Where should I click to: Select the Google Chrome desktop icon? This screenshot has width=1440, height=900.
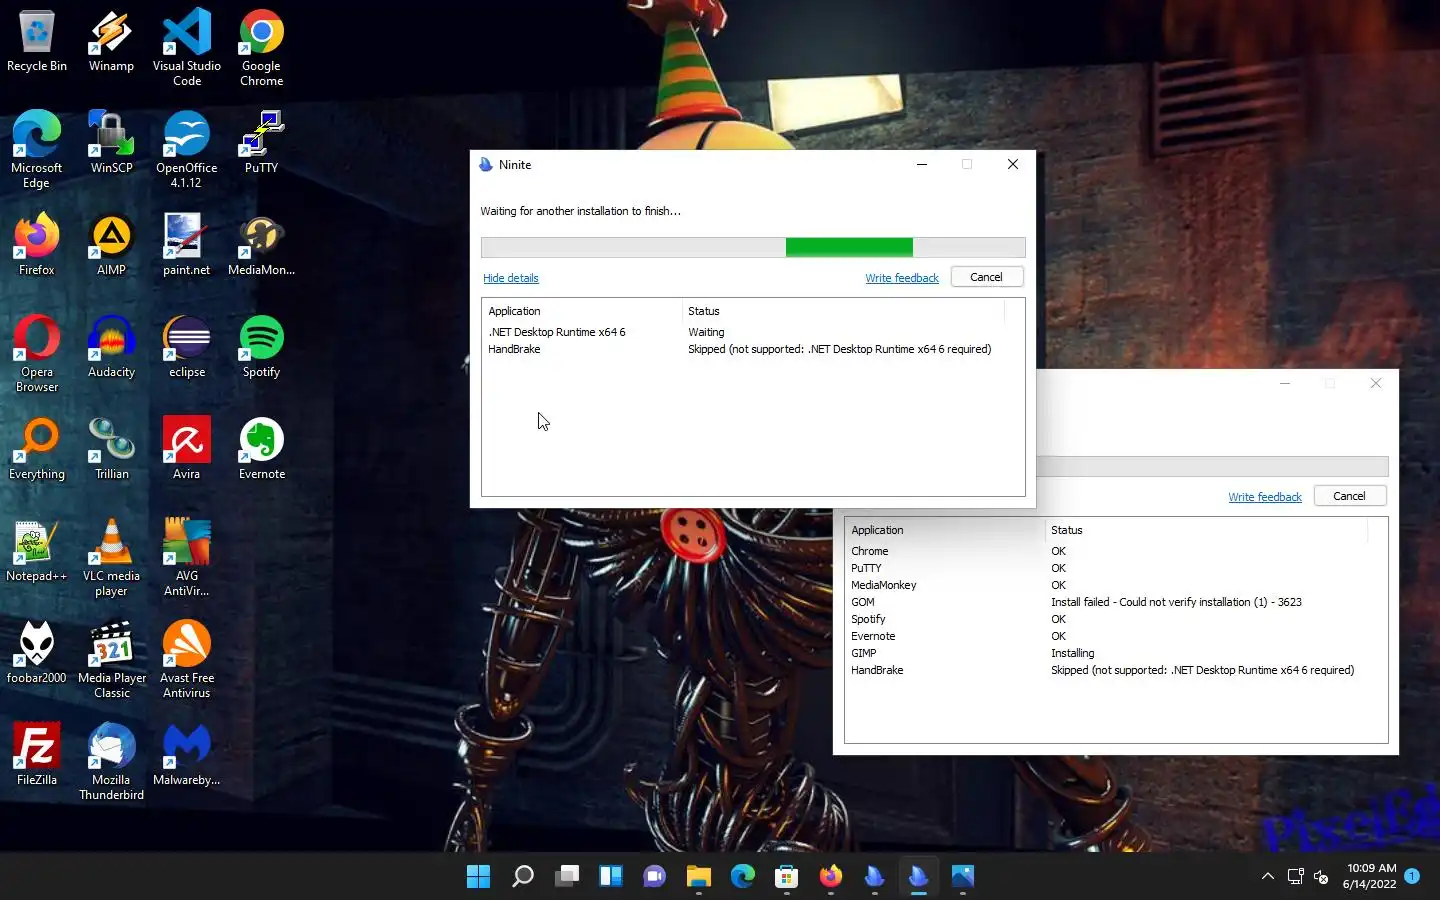(x=261, y=47)
